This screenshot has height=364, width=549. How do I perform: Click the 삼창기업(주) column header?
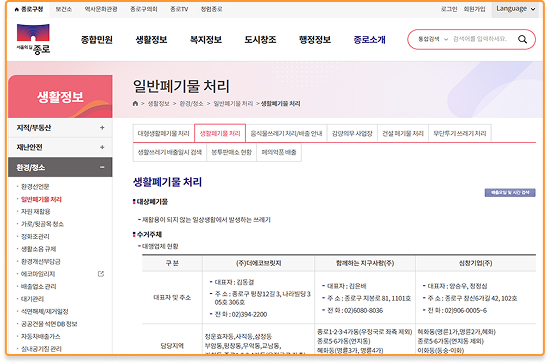click(475, 263)
